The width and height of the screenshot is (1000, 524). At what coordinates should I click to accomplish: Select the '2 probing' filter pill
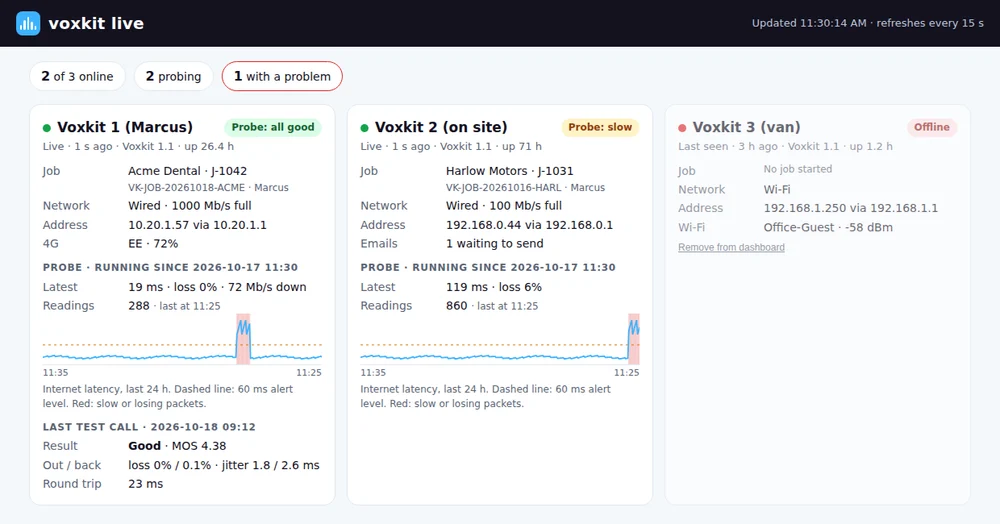click(x=173, y=76)
